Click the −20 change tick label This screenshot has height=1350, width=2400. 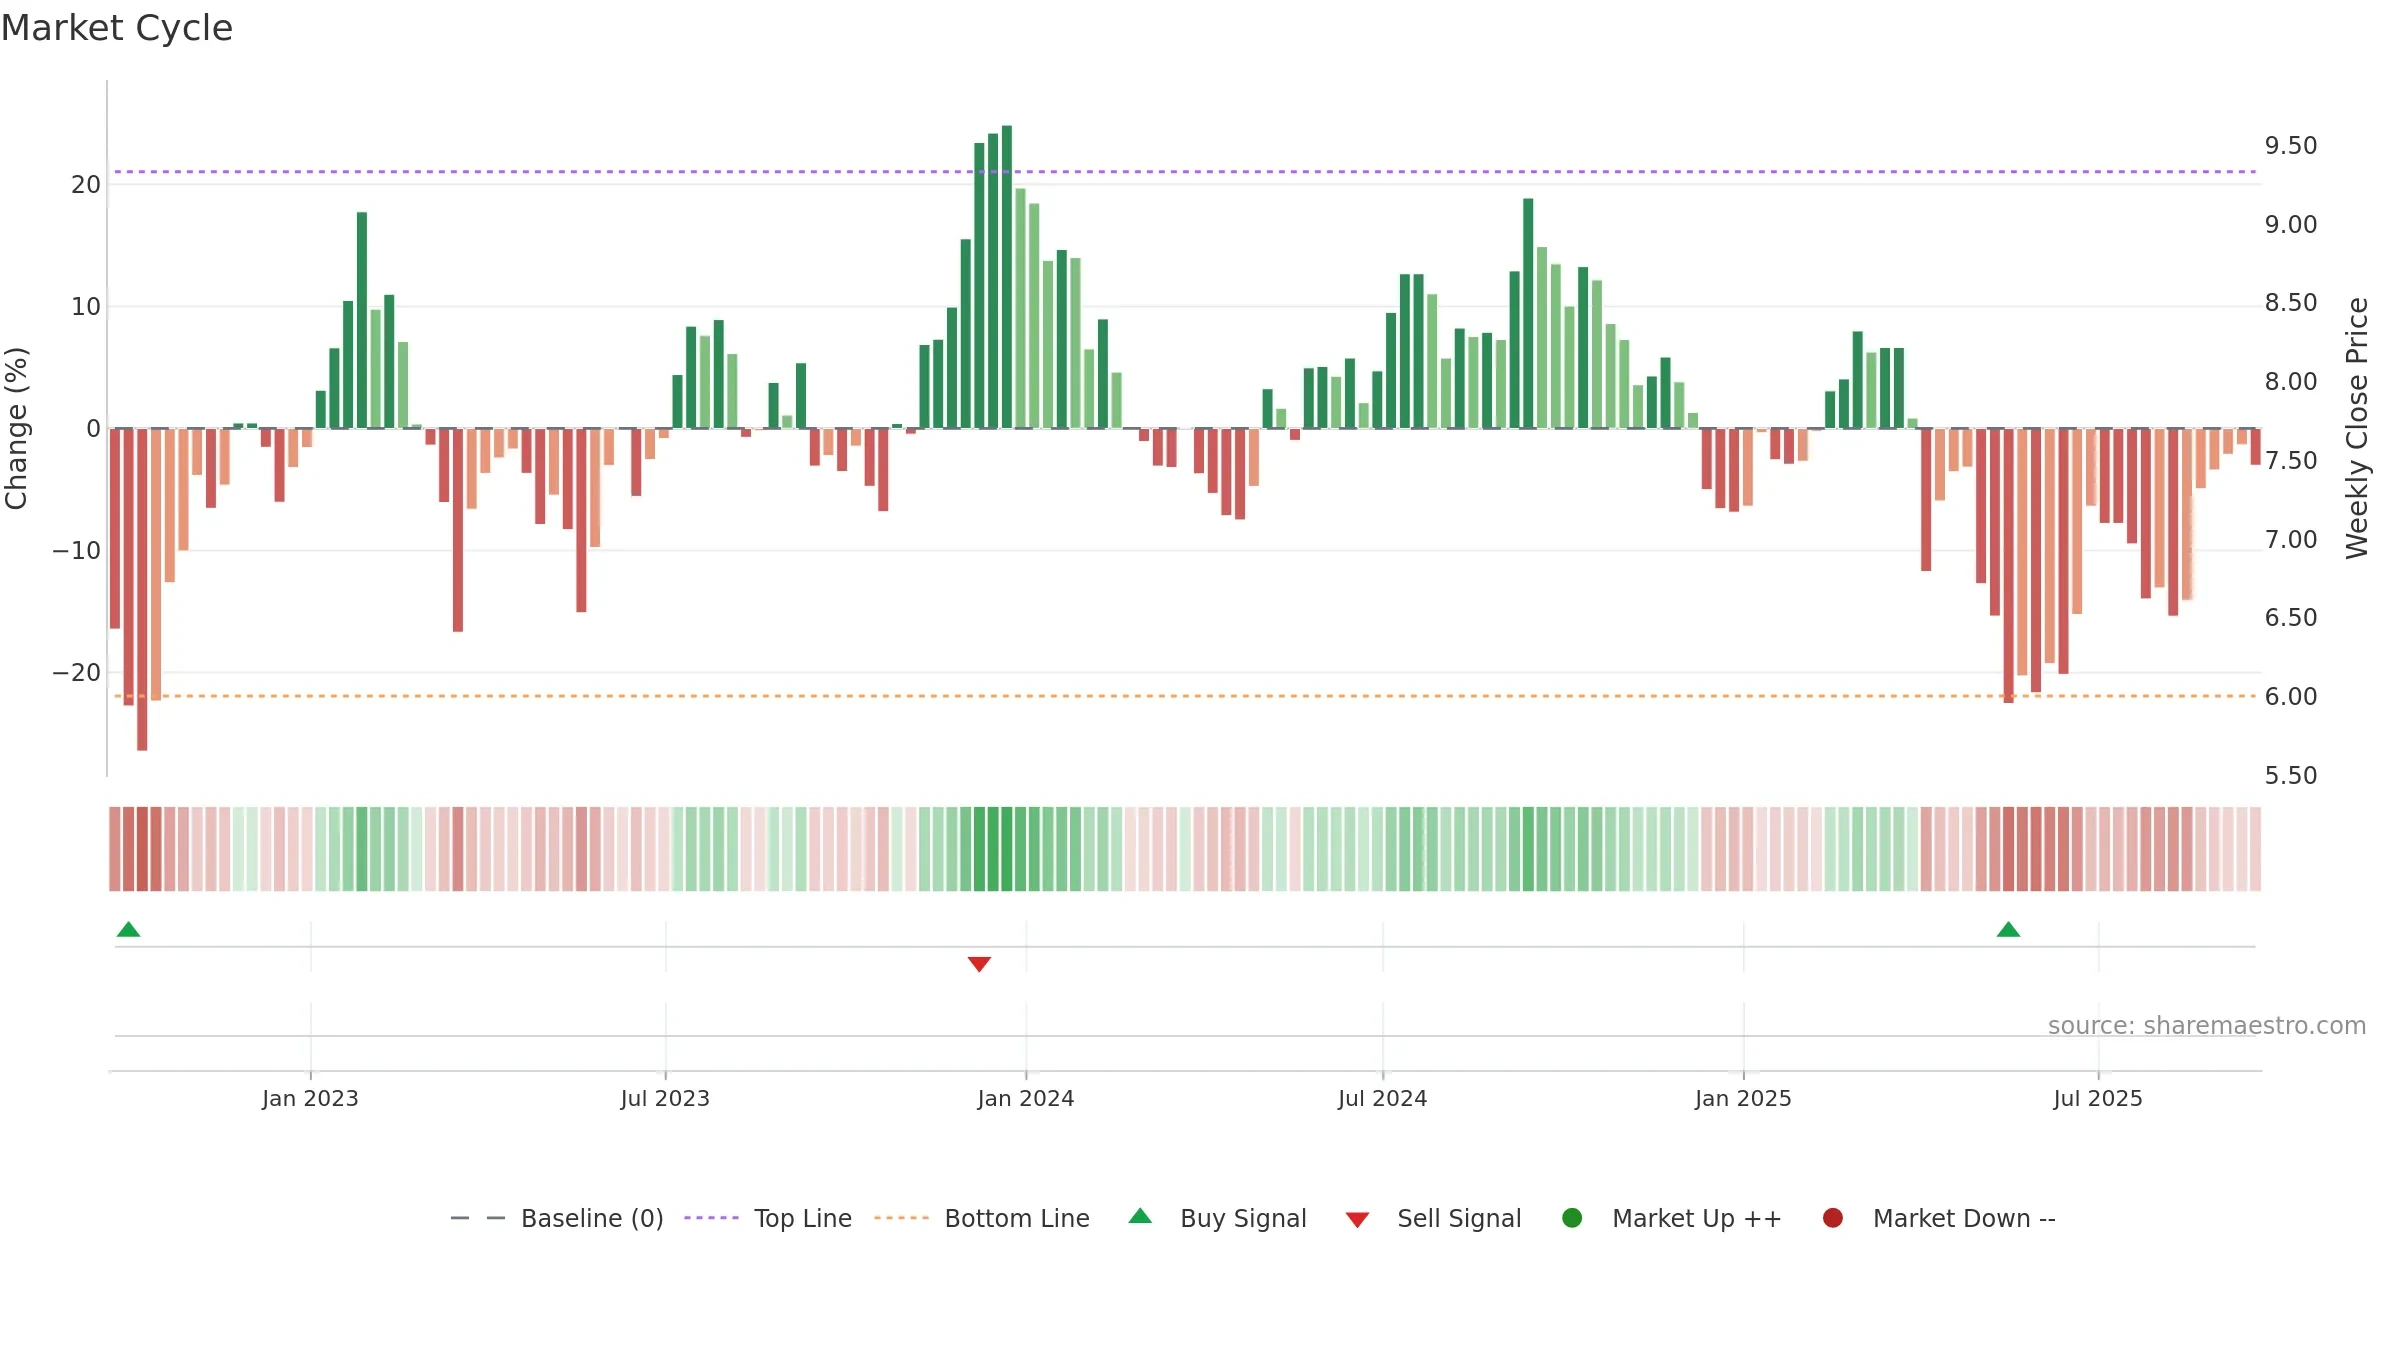[x=77, y=673]
